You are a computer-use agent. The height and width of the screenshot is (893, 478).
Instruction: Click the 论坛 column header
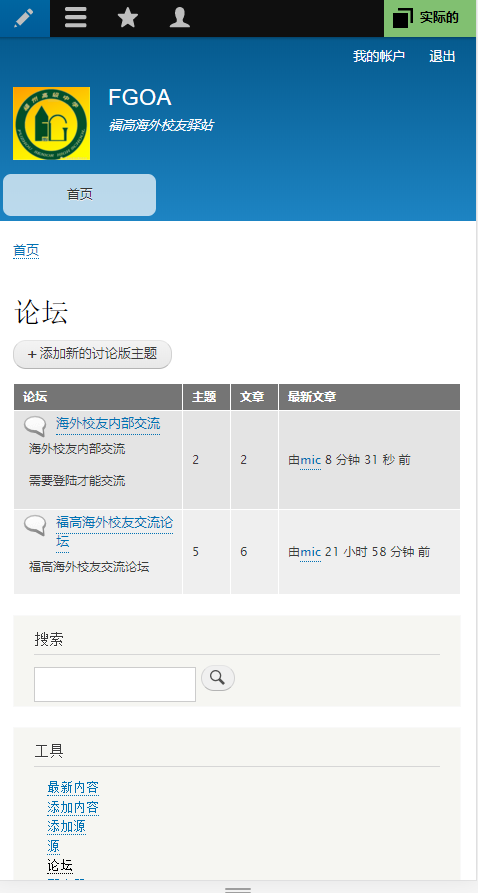(98, 397)
